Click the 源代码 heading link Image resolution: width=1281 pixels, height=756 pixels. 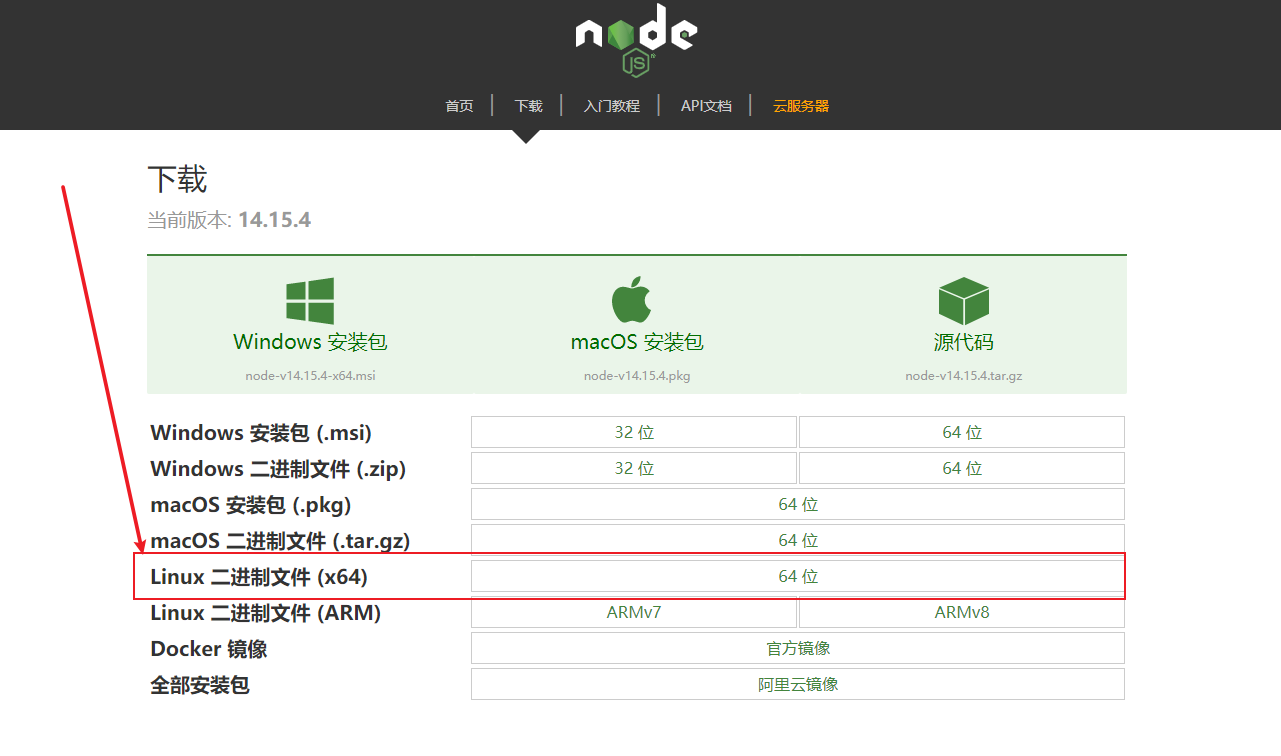coord(964,342)
